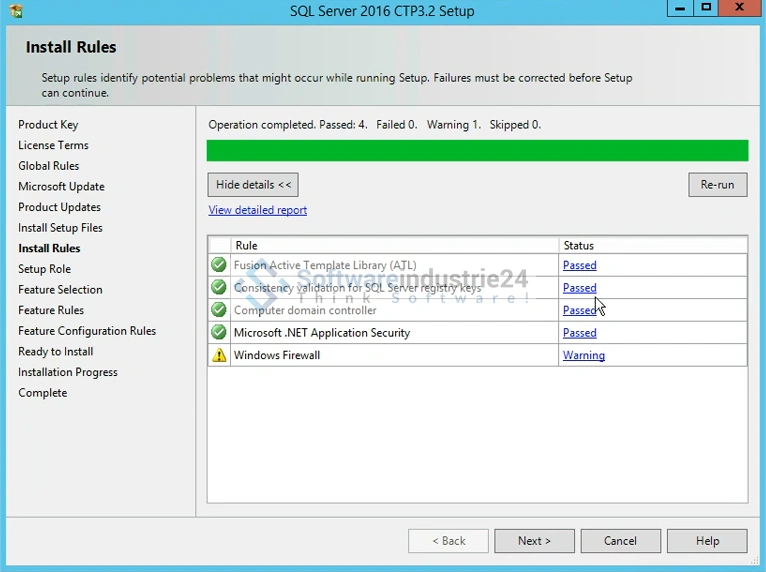Open the View detailed report link
The width and height of the screenshot is (766, 572).
pos(257,210)
